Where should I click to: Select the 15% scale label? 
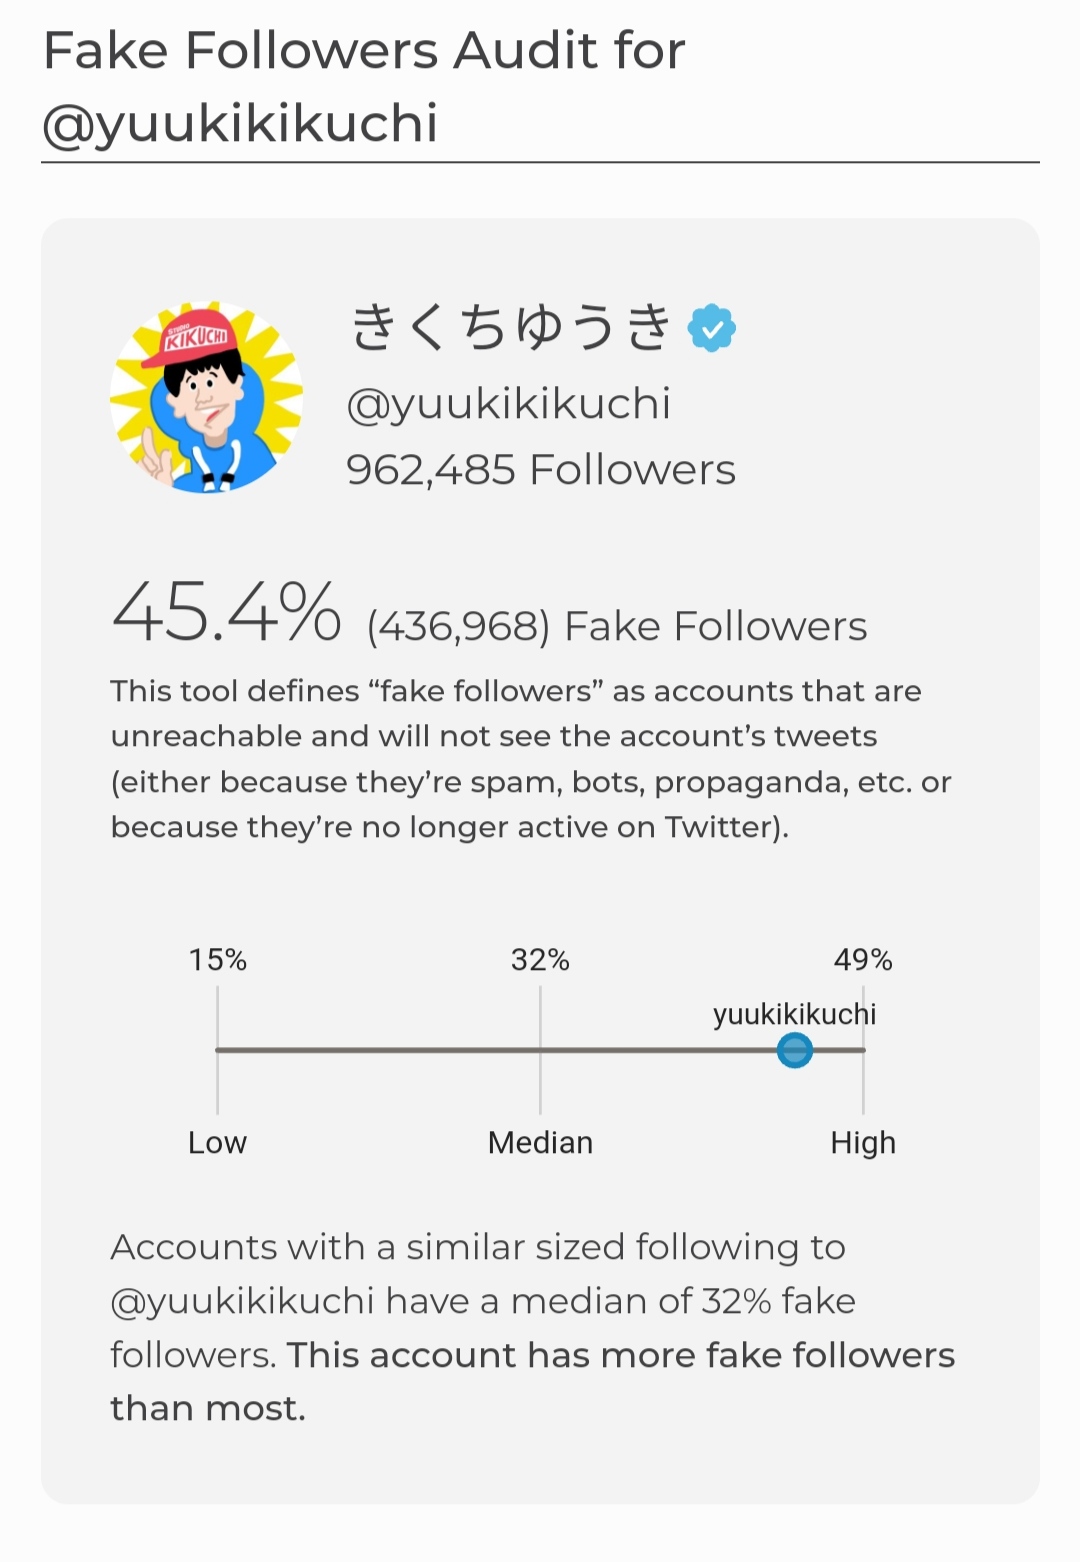pyautogui.click(x=217, y=960)
